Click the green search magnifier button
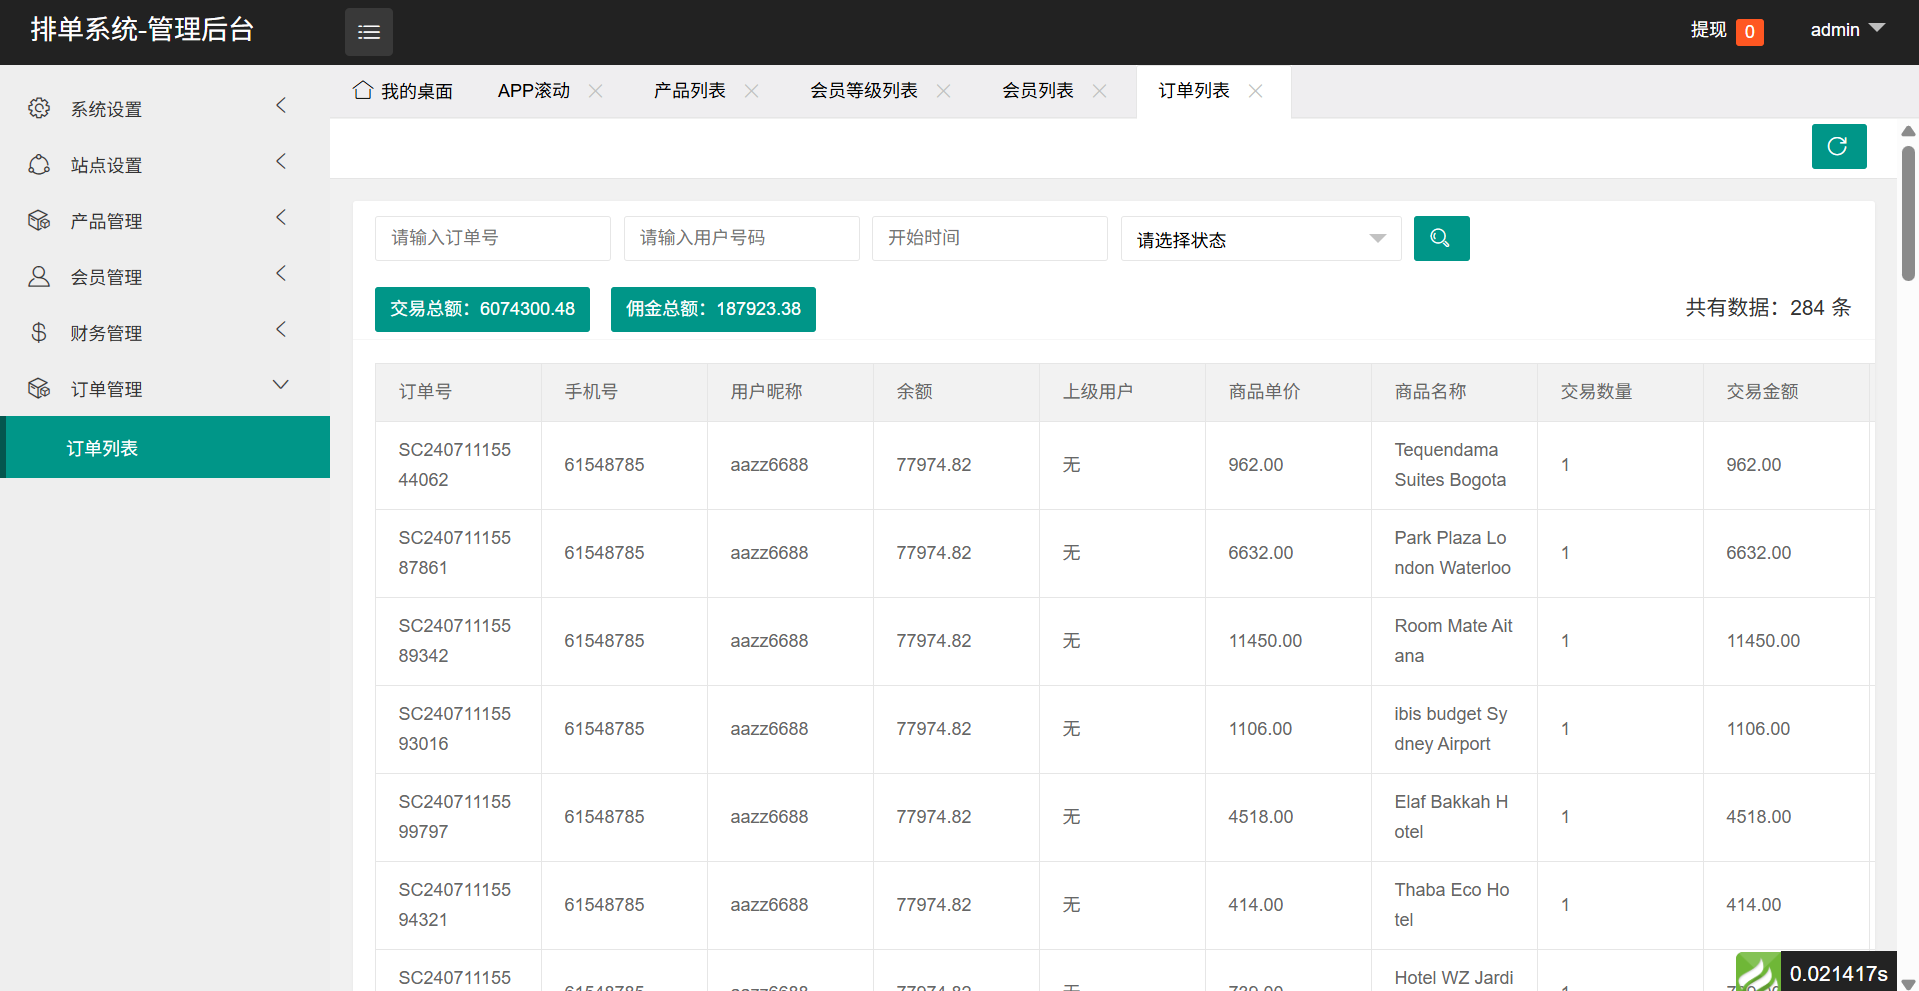1919x991 pixels. coord(1441,238)
